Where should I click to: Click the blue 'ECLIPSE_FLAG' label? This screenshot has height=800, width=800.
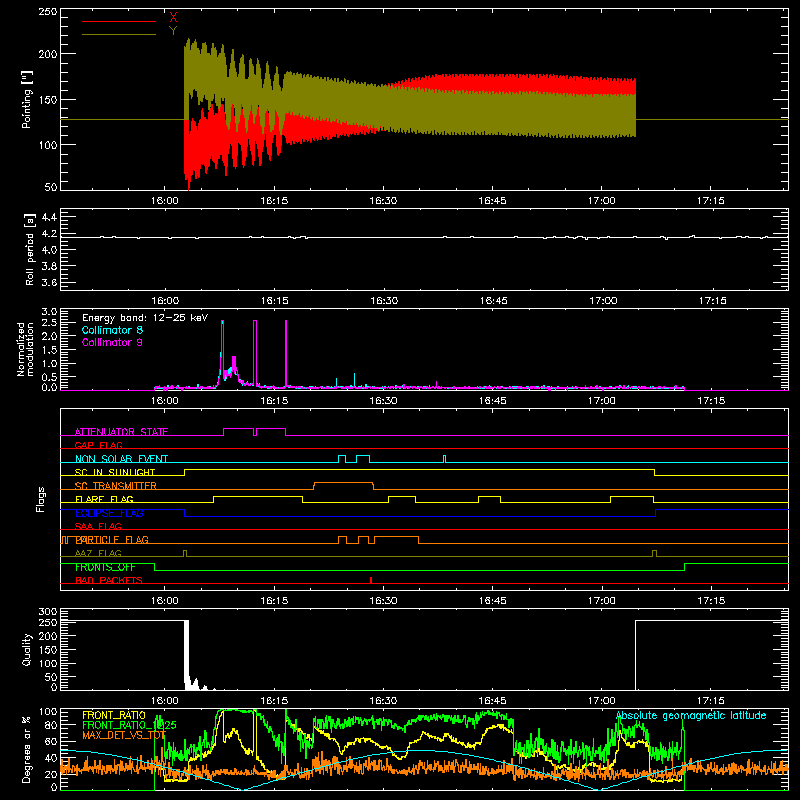[109, 513]
